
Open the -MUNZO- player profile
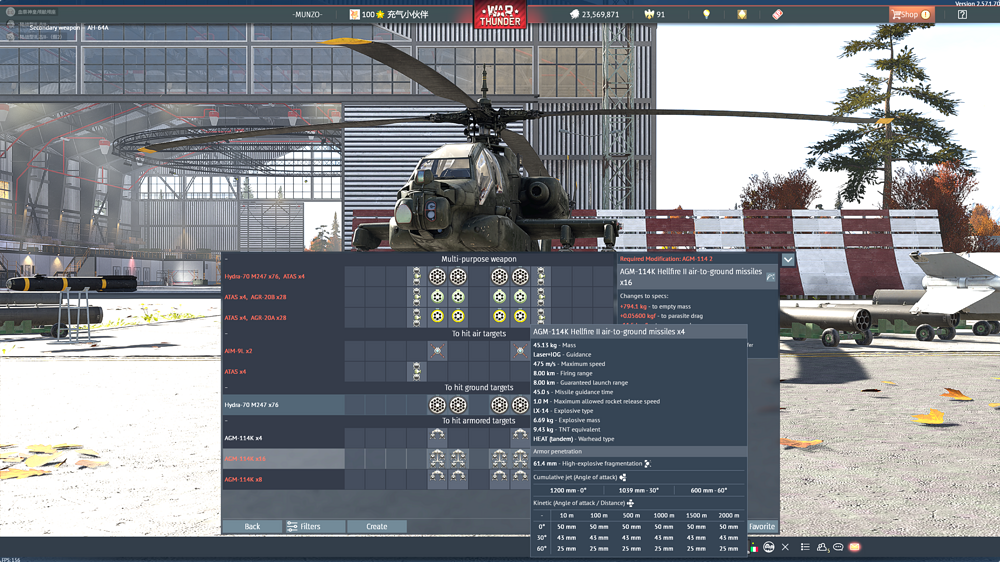click(307, 14)
